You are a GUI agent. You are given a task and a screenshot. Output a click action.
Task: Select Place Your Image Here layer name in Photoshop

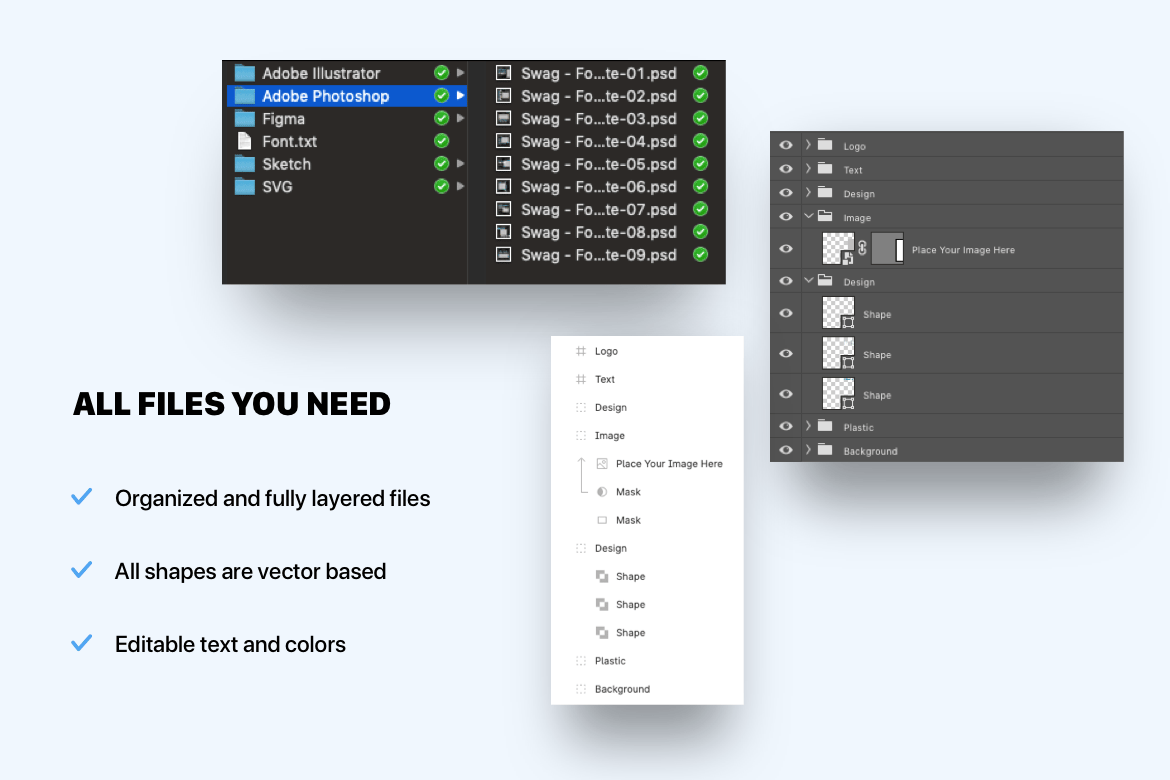tap(963, 250)
